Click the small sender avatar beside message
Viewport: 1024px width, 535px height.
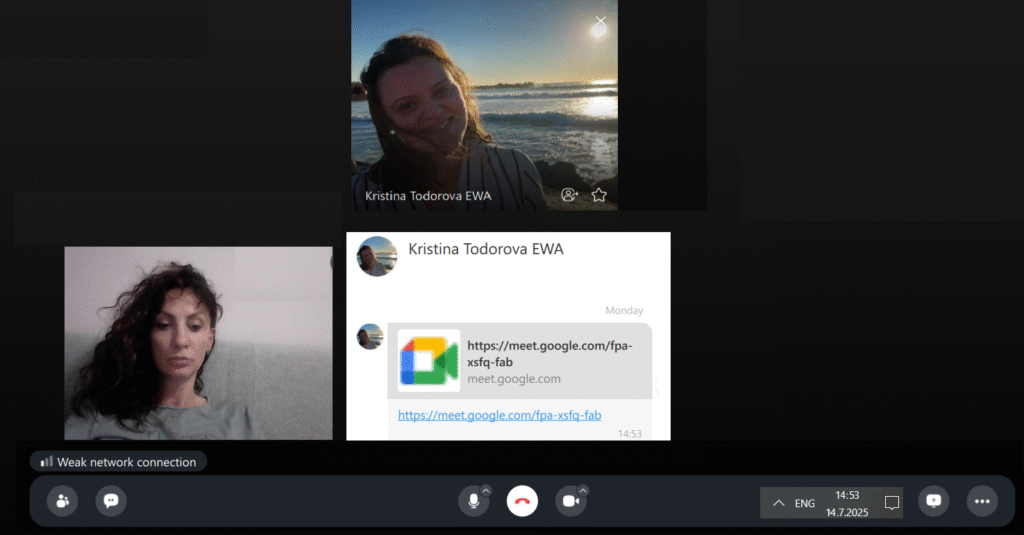[x=370, y=336]
